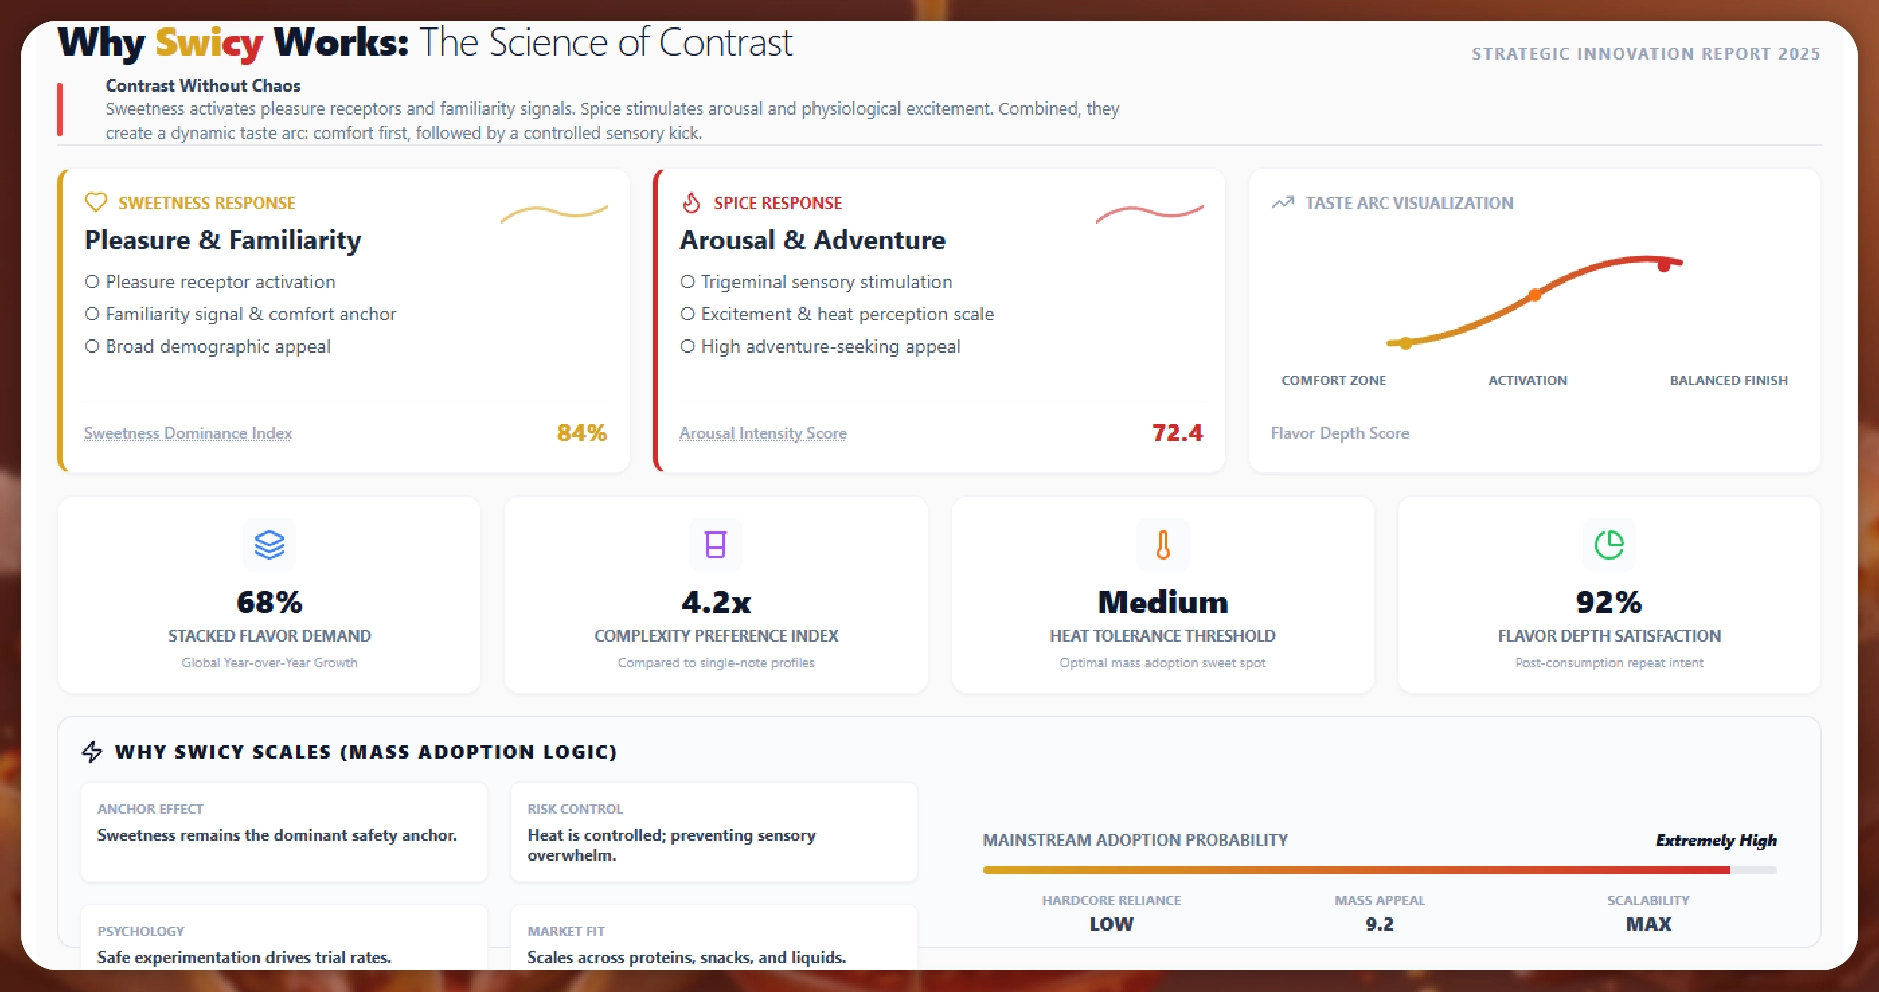Image resolution: width=1879 pixels, height=992 pixels.
Task: Select the Anchor Effect card
Action: click(284, 832)
